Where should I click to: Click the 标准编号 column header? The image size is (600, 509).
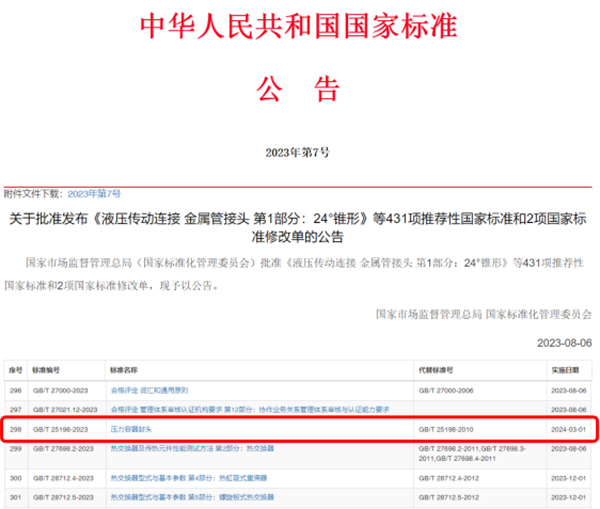pyautogui.click(x=48, y=368)
